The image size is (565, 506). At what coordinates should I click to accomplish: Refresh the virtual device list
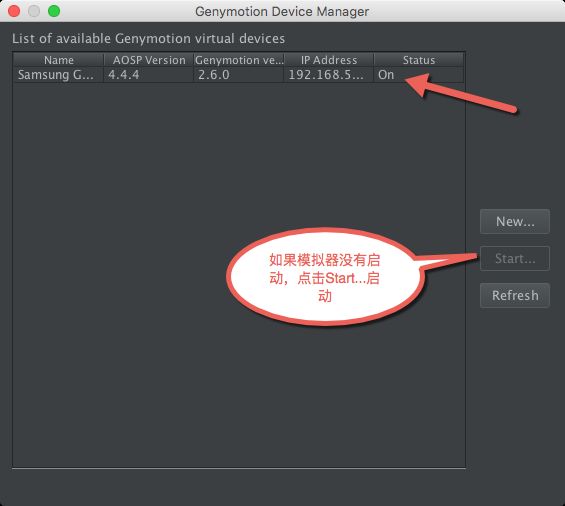click(515, 296)
